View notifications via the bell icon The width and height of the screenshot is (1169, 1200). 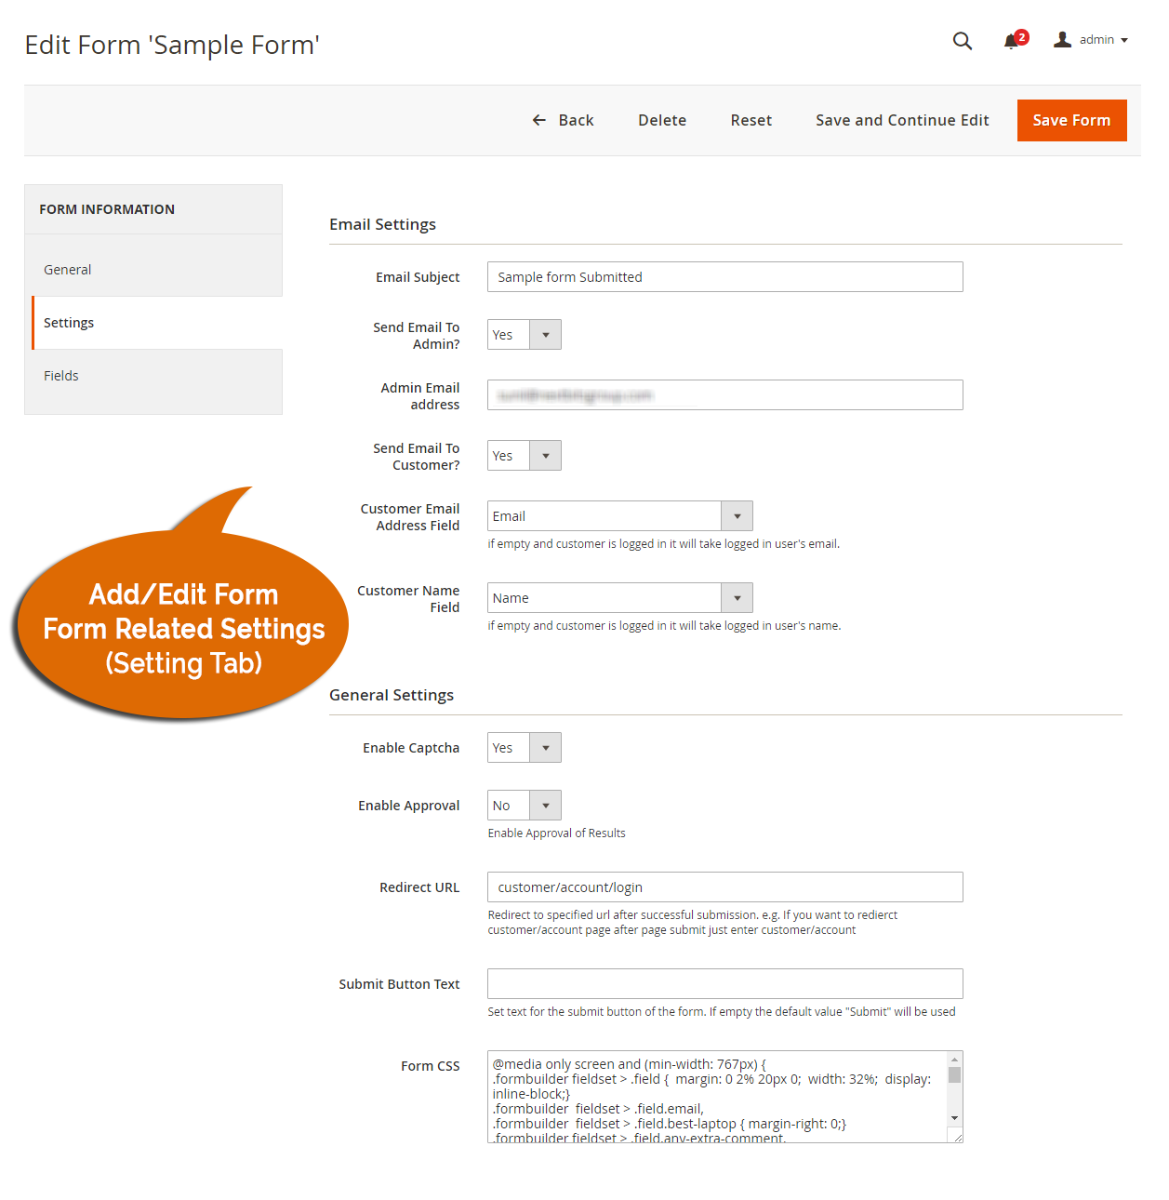pos(1013,41)
